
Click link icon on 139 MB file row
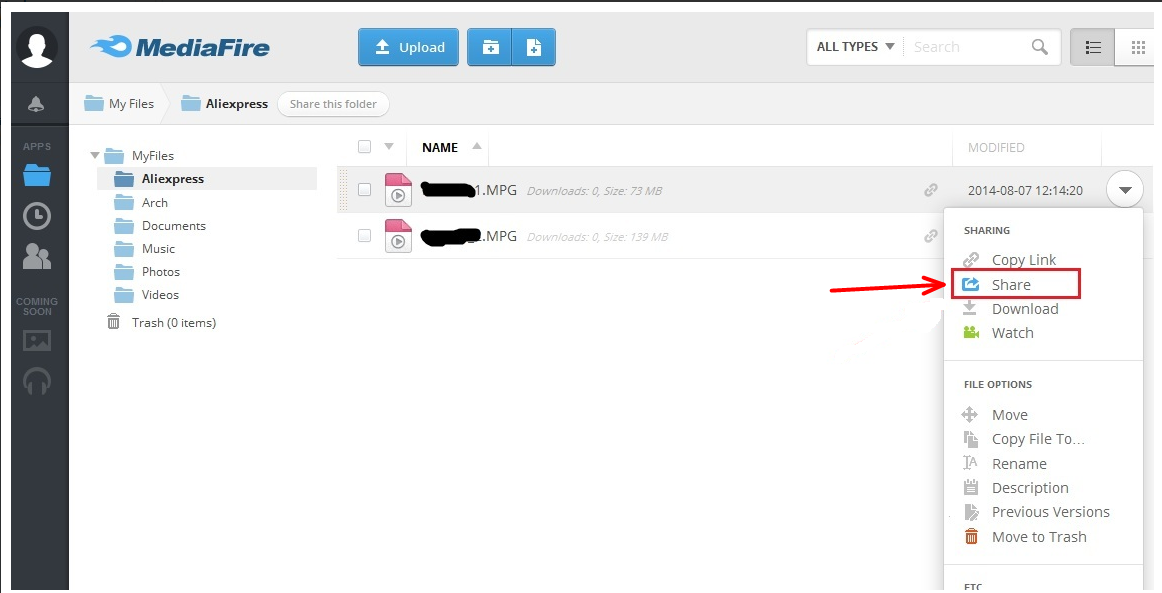(x=931, y=236)
